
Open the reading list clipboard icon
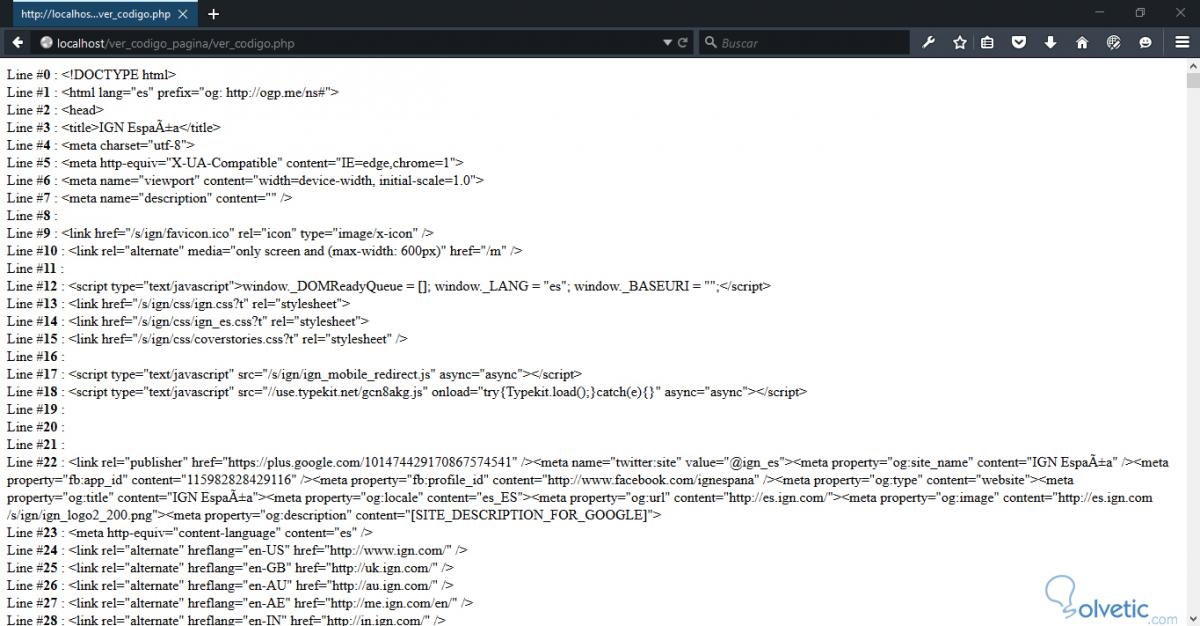(x=988, y=43)
